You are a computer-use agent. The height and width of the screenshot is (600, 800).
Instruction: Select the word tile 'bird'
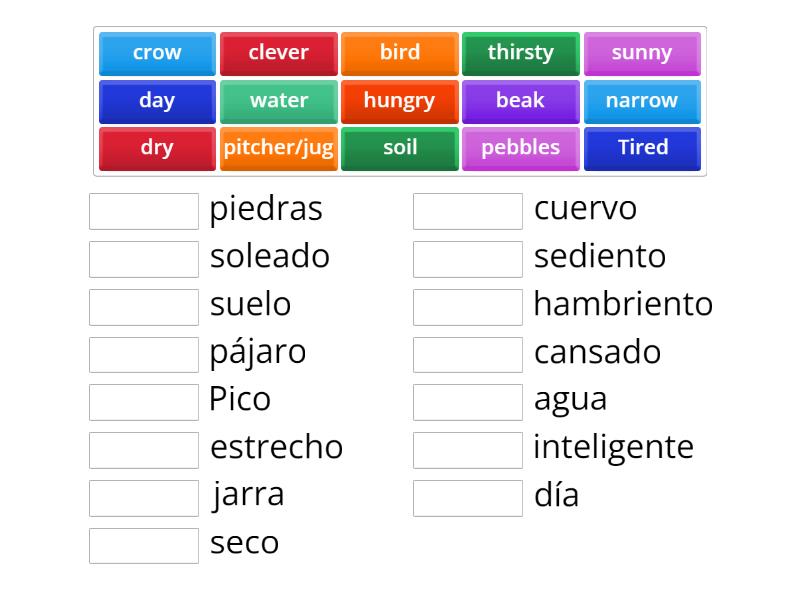(400, 53)
